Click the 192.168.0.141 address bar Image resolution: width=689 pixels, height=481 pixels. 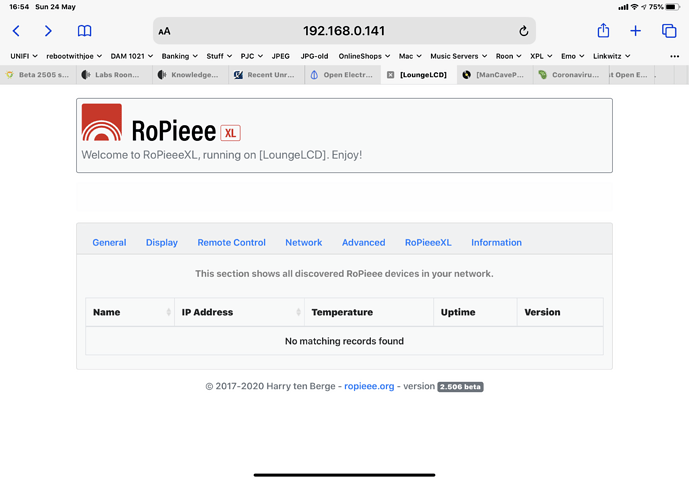(344, 31)
